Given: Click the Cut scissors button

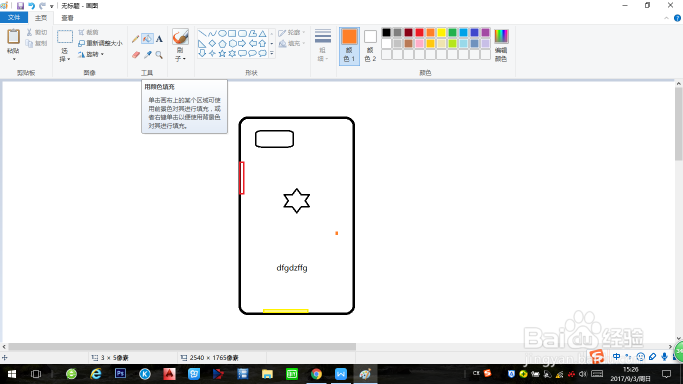Looking at the screenshot, I should [37, 32].
